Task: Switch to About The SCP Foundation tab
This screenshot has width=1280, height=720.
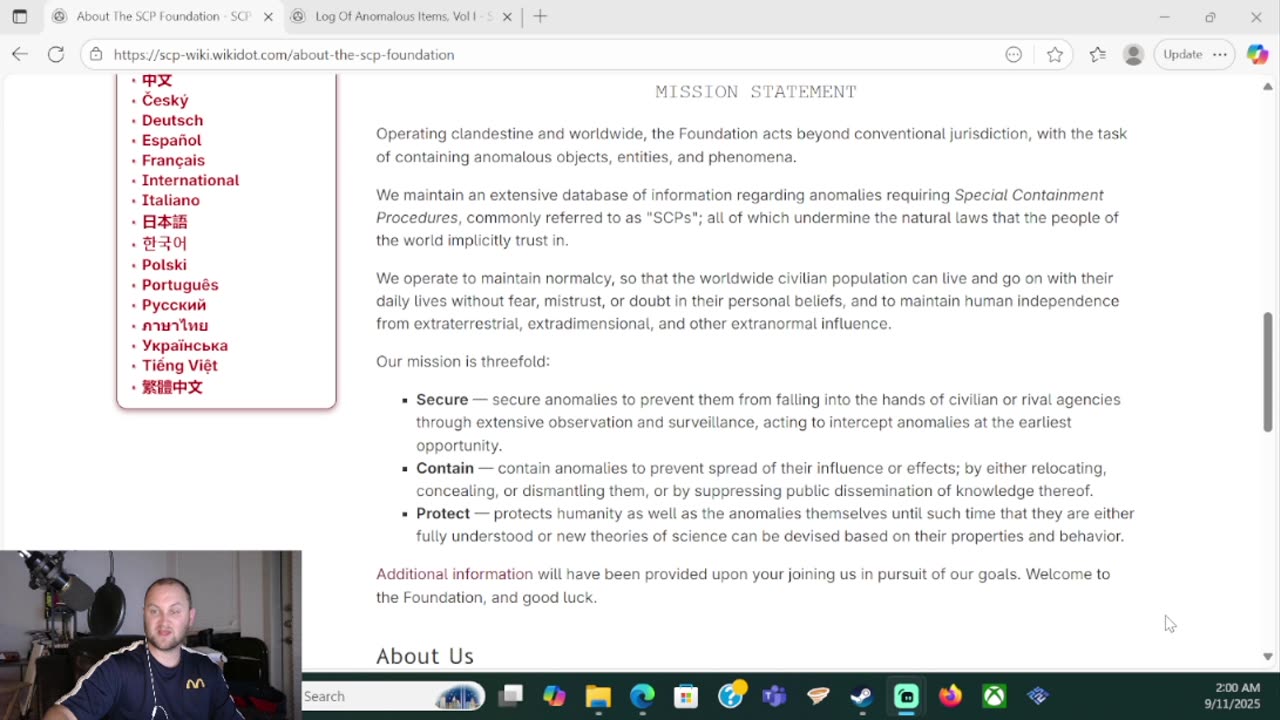Action: pyautogui.click(x=163, y=17)
